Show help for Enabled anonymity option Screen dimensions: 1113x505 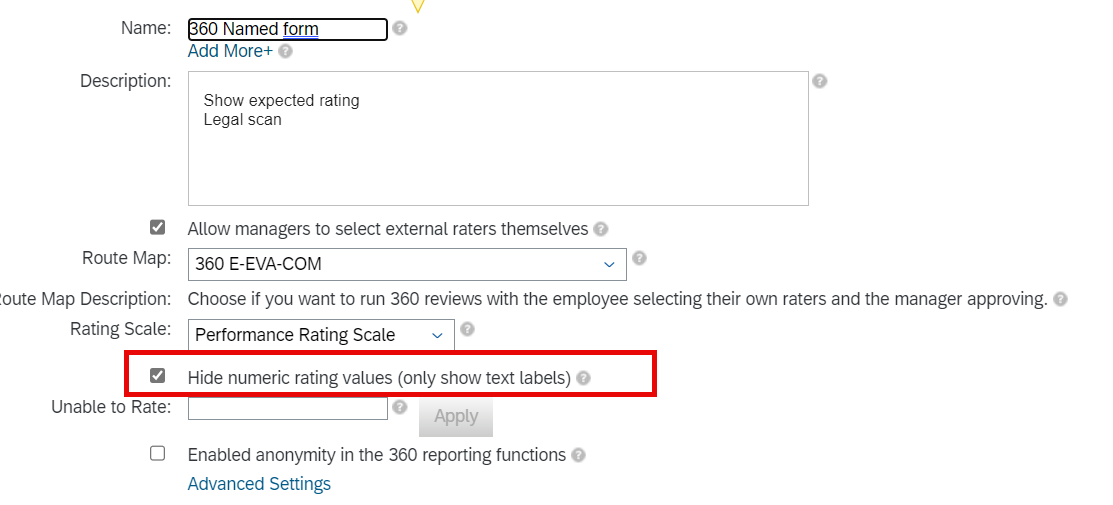click(x=579, y=455)
